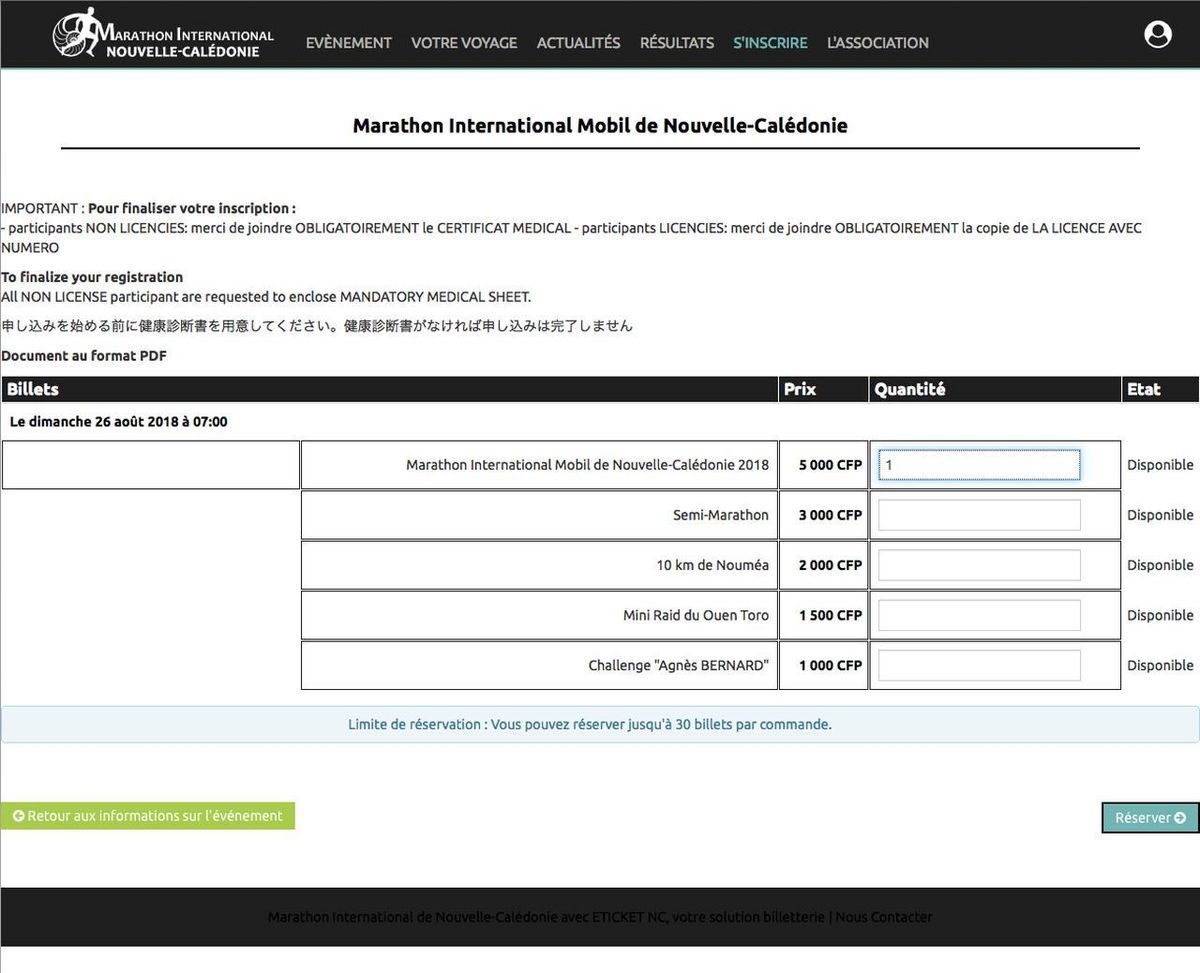1200x973 pixels.
Task: Go to VOTRE VOYAGE section
Action: point(464,43)
